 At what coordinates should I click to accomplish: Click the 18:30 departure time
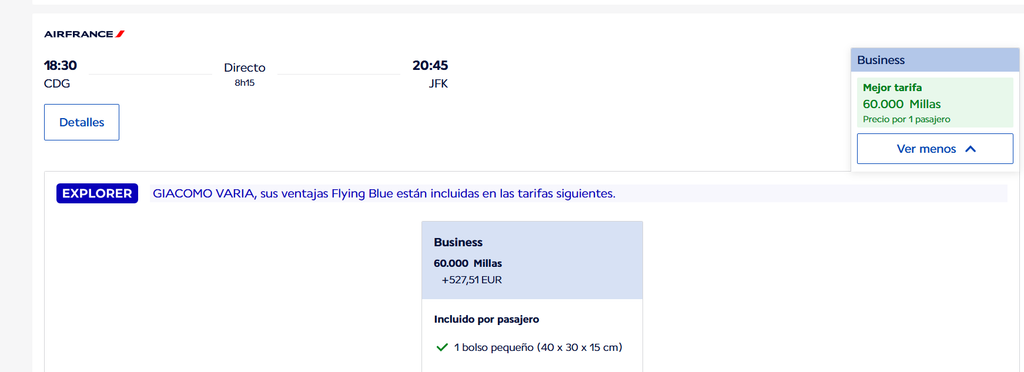60,66
